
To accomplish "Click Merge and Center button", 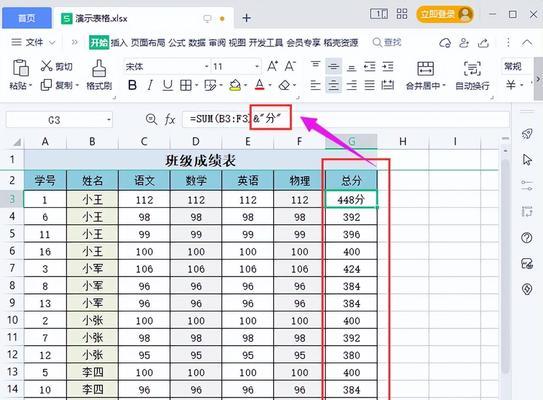I will click(x=425, y=76).
